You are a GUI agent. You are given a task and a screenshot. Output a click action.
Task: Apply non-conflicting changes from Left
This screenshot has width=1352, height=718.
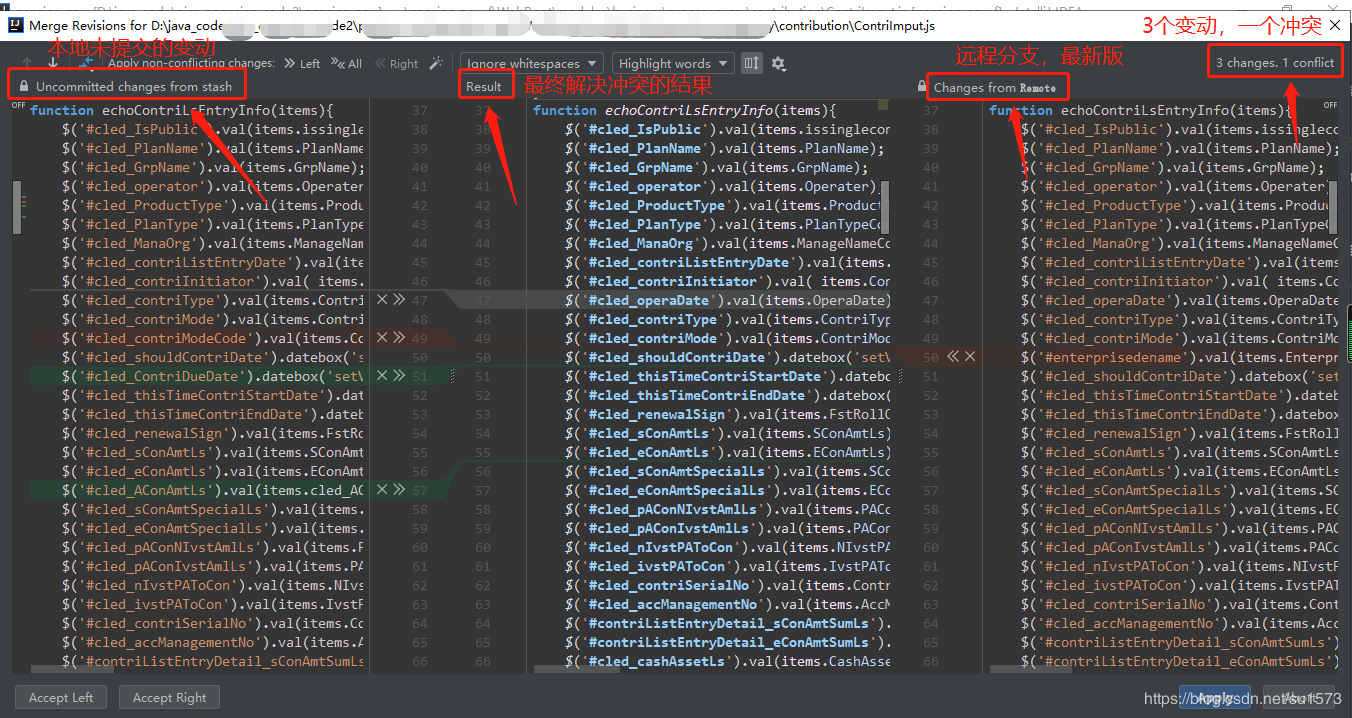click(302, 63)
